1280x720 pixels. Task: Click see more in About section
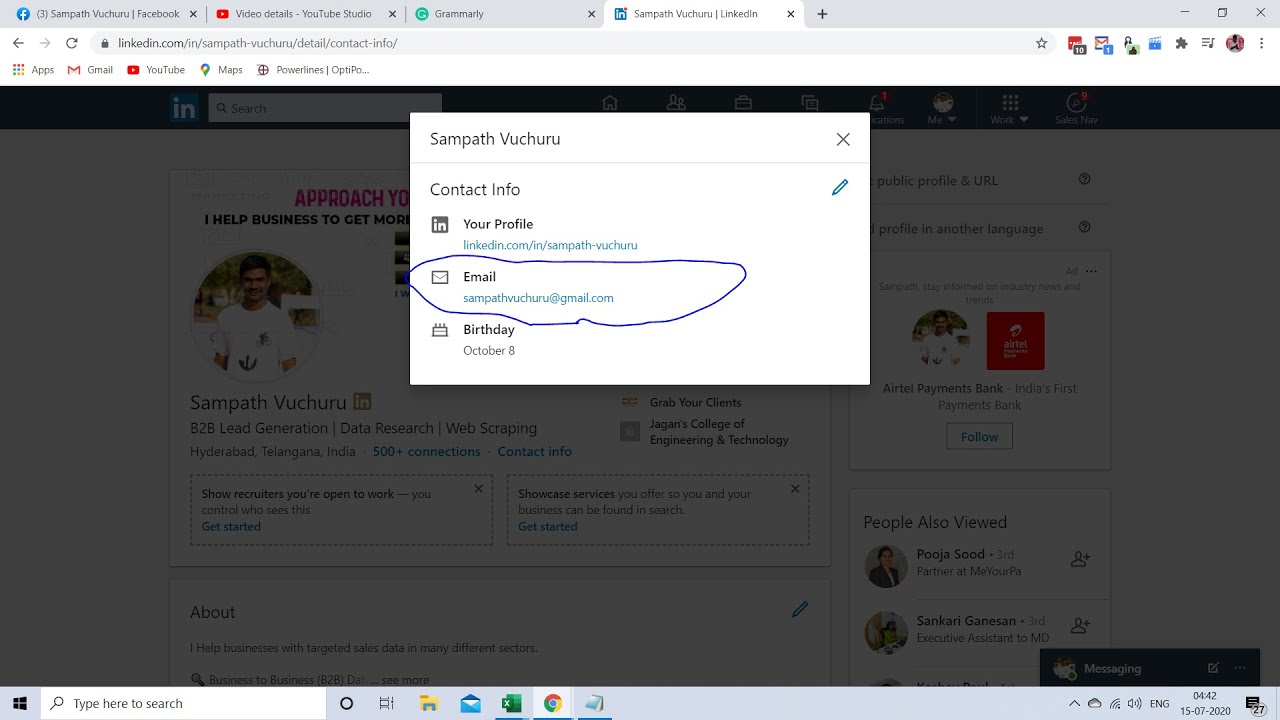point(405,680)
